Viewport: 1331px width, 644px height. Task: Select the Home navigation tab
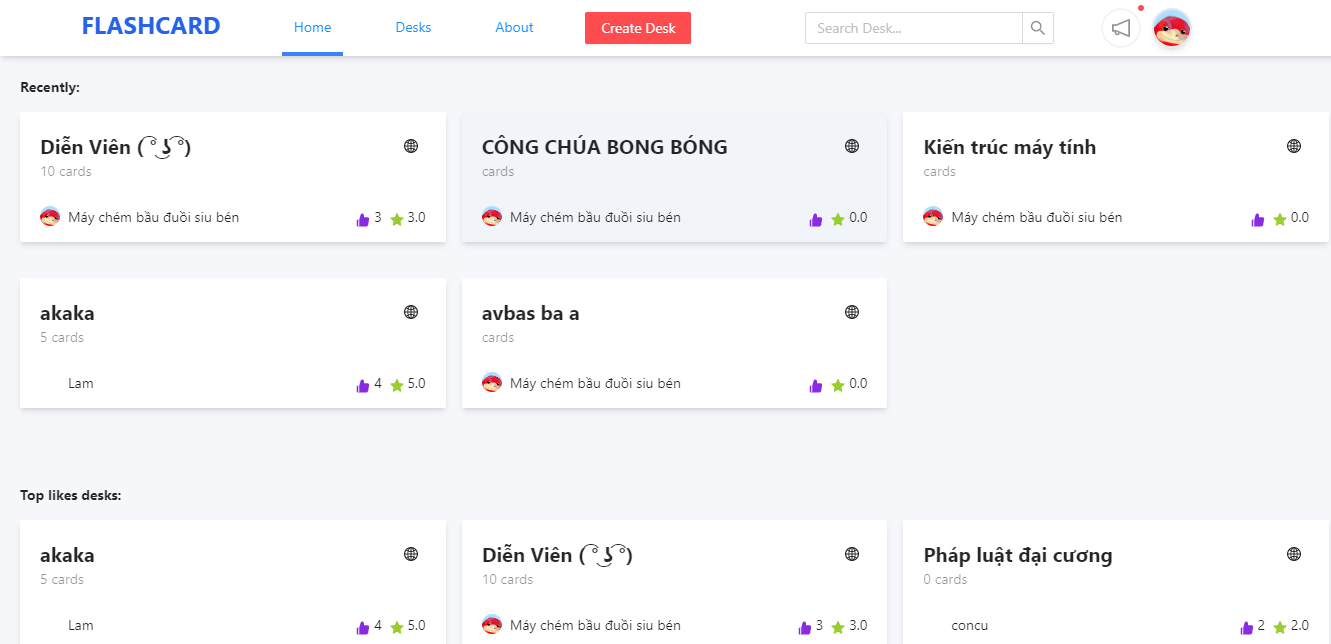coord(312,27)
